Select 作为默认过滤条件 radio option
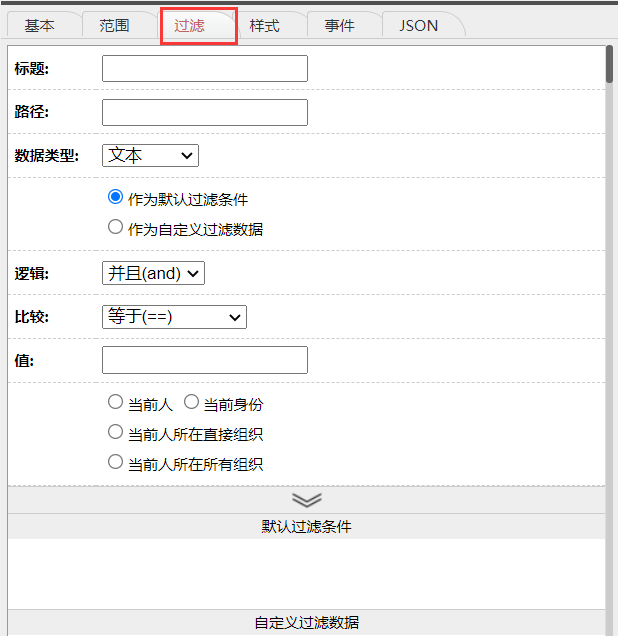The width and height of the screenshot is (618, 636). click(x=115, y=198)
